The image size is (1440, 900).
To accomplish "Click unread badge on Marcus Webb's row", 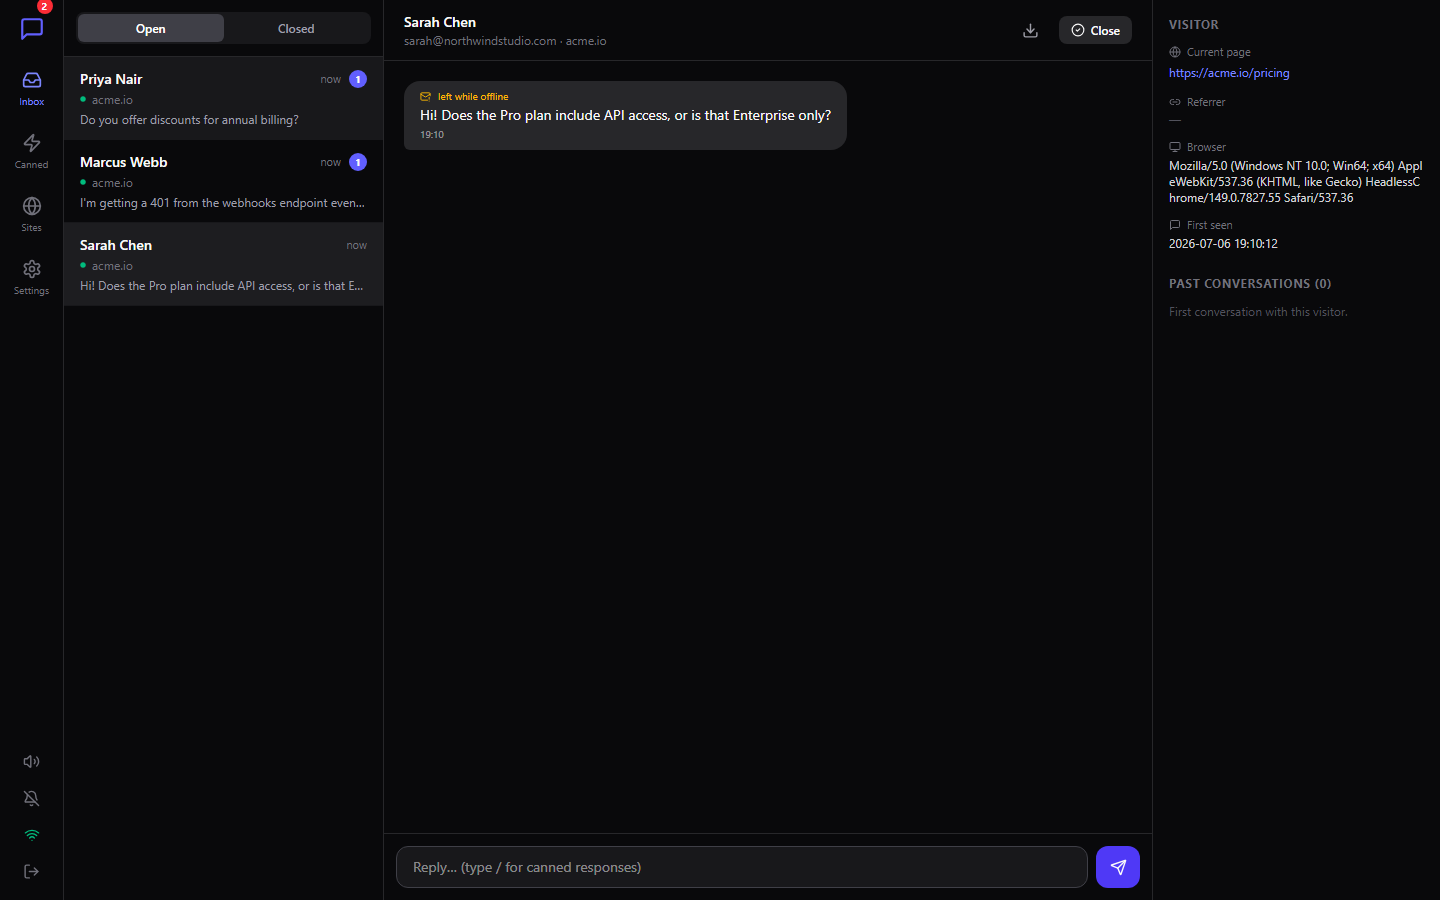I will 358,162.
